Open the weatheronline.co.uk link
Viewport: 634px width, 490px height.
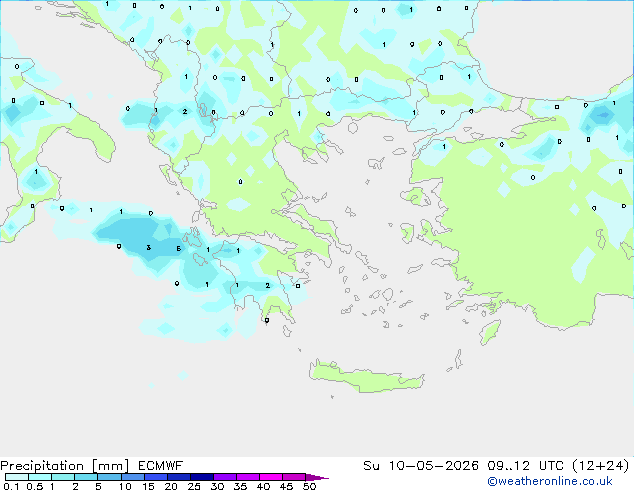[x=550, y=481]
